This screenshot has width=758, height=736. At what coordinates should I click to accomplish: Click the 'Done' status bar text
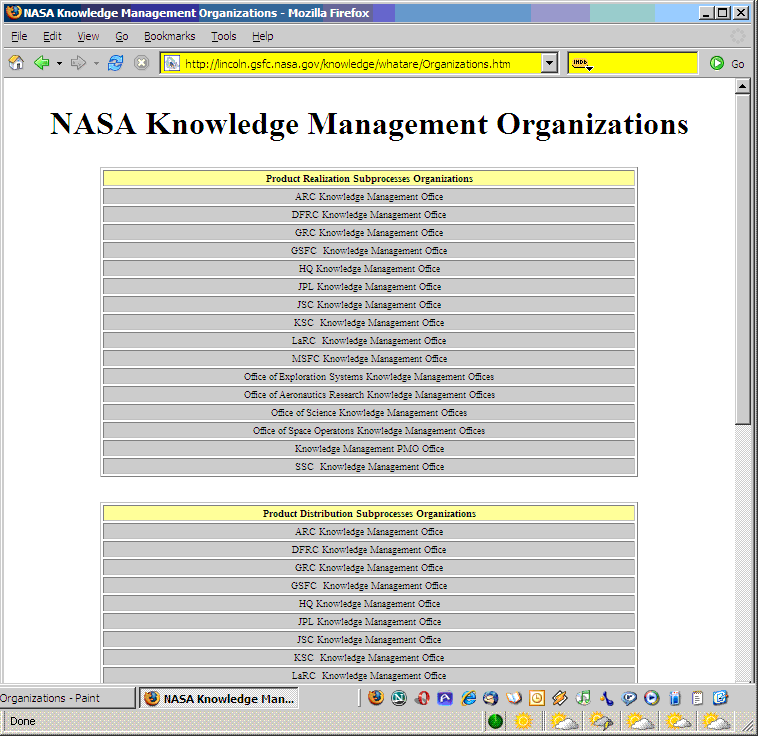pos(23,721)
